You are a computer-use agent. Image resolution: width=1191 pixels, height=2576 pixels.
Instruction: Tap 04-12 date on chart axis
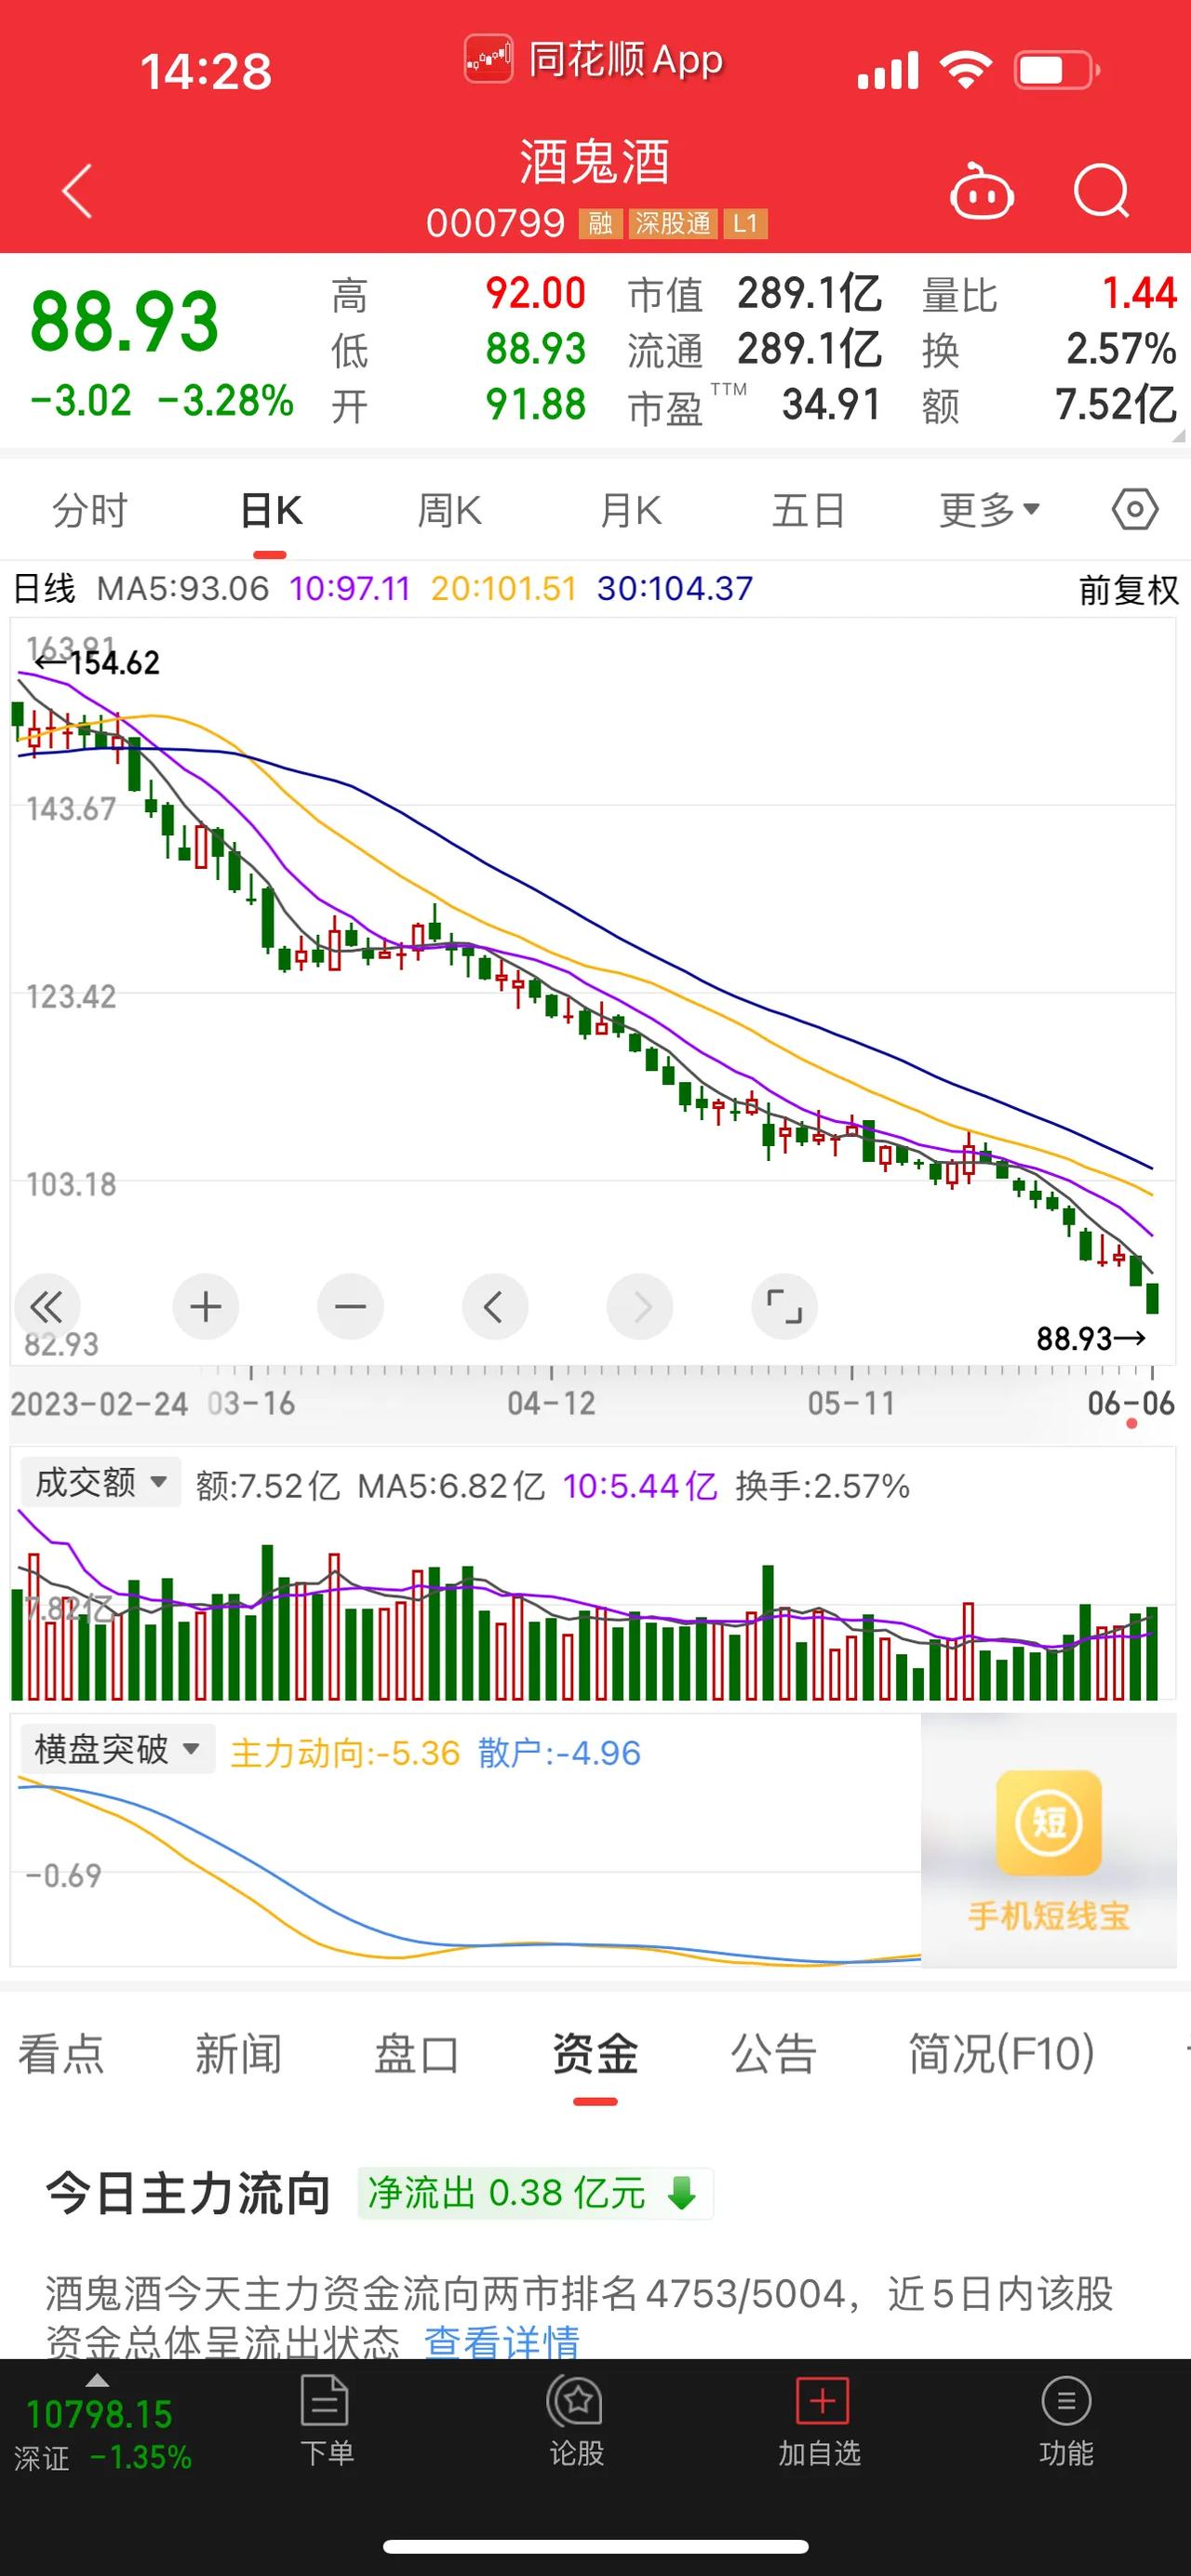(551, 1403)
